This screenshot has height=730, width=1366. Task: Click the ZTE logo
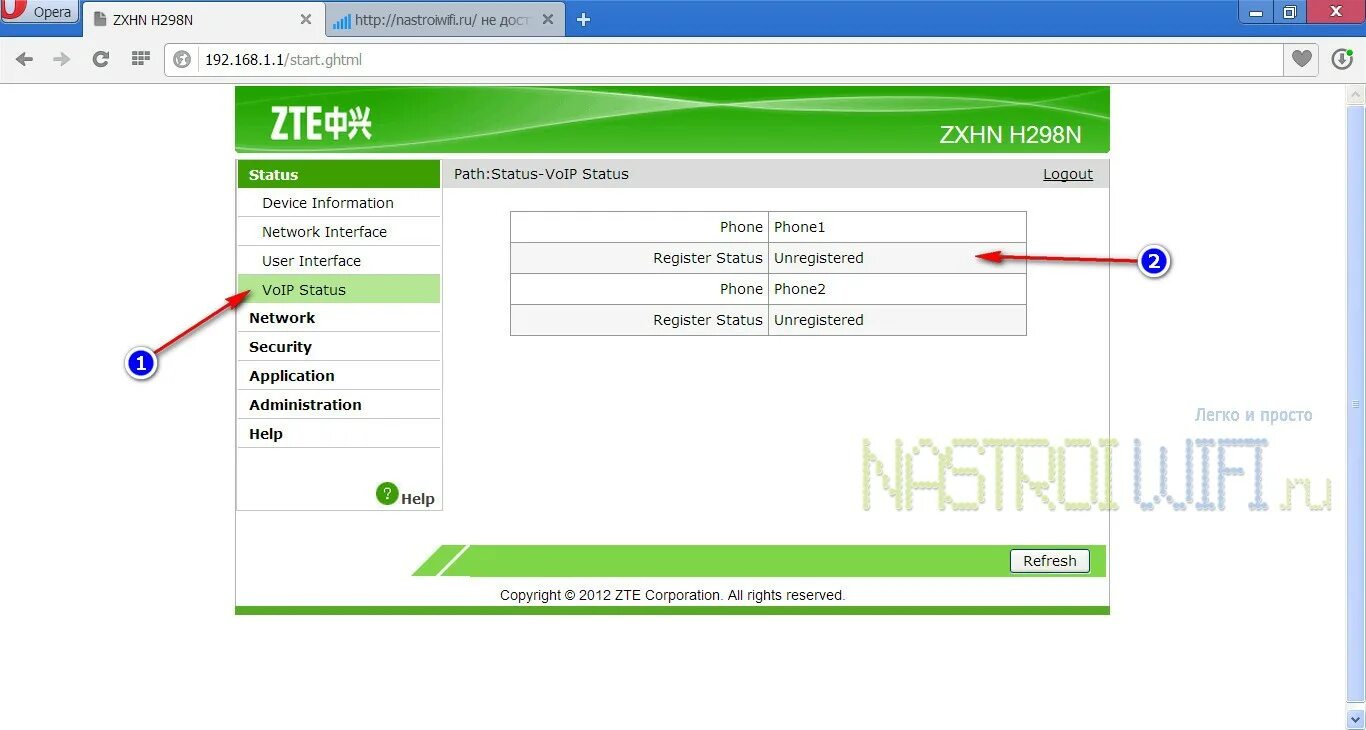(321, 123)
